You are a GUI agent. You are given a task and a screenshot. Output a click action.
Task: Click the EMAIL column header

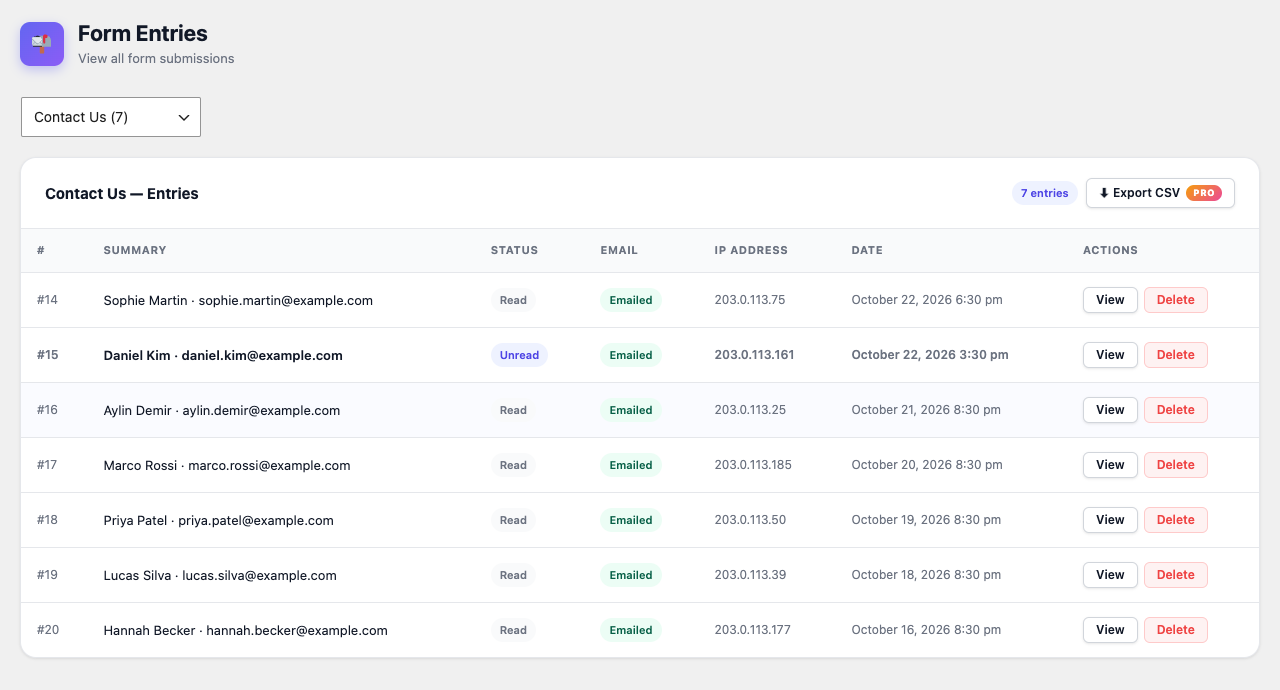(x=619, y=250)
